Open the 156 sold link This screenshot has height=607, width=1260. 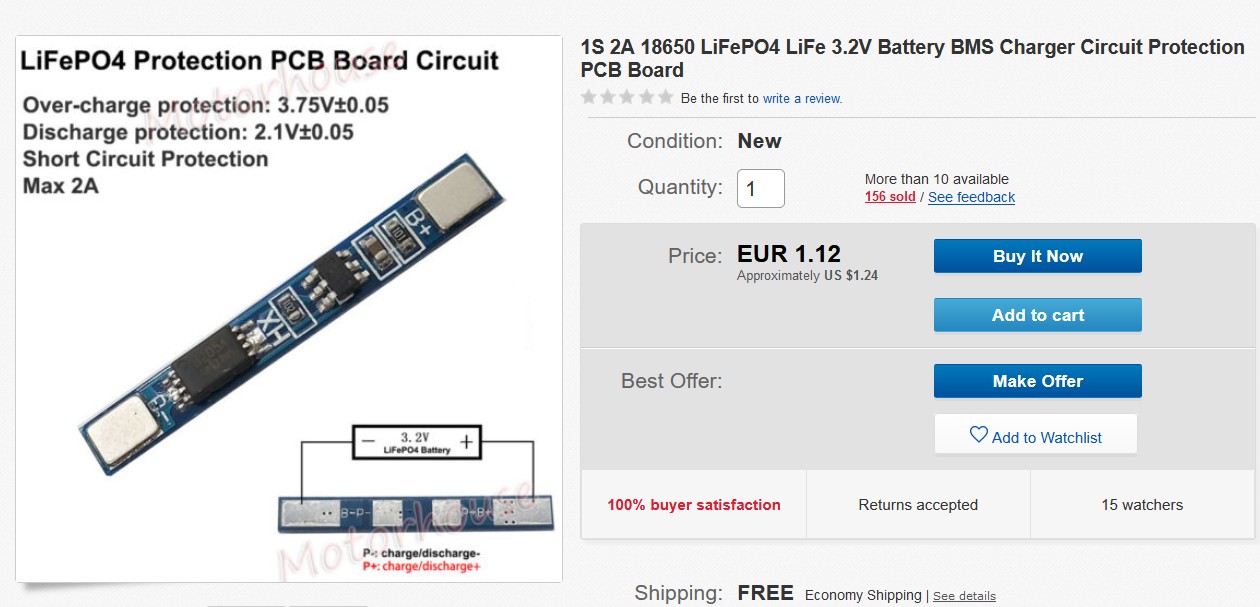(x=890, y=197)
